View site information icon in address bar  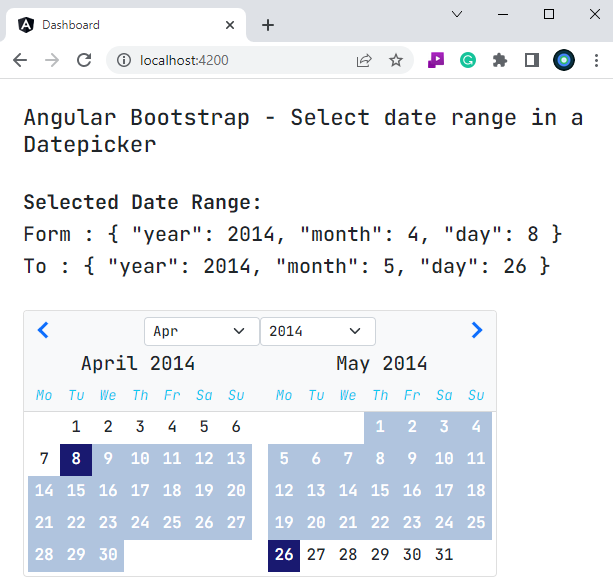point(124,60)
